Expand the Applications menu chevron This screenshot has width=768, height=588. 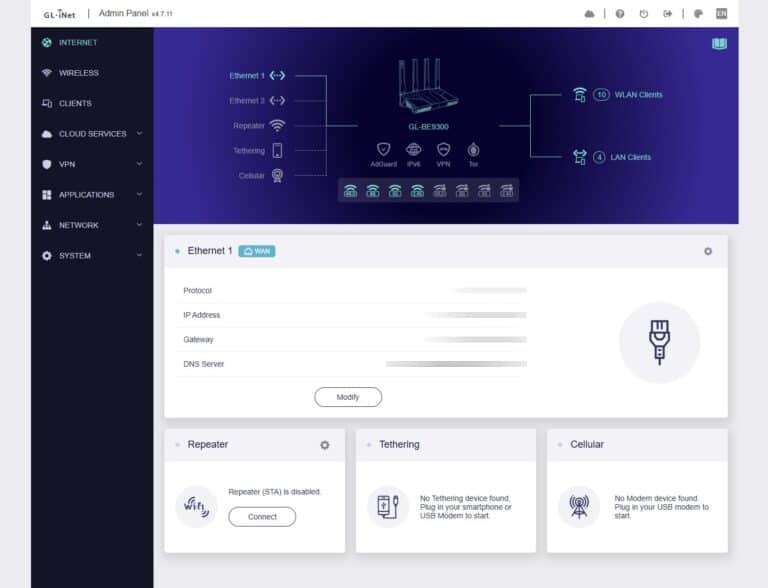point(139,194)
